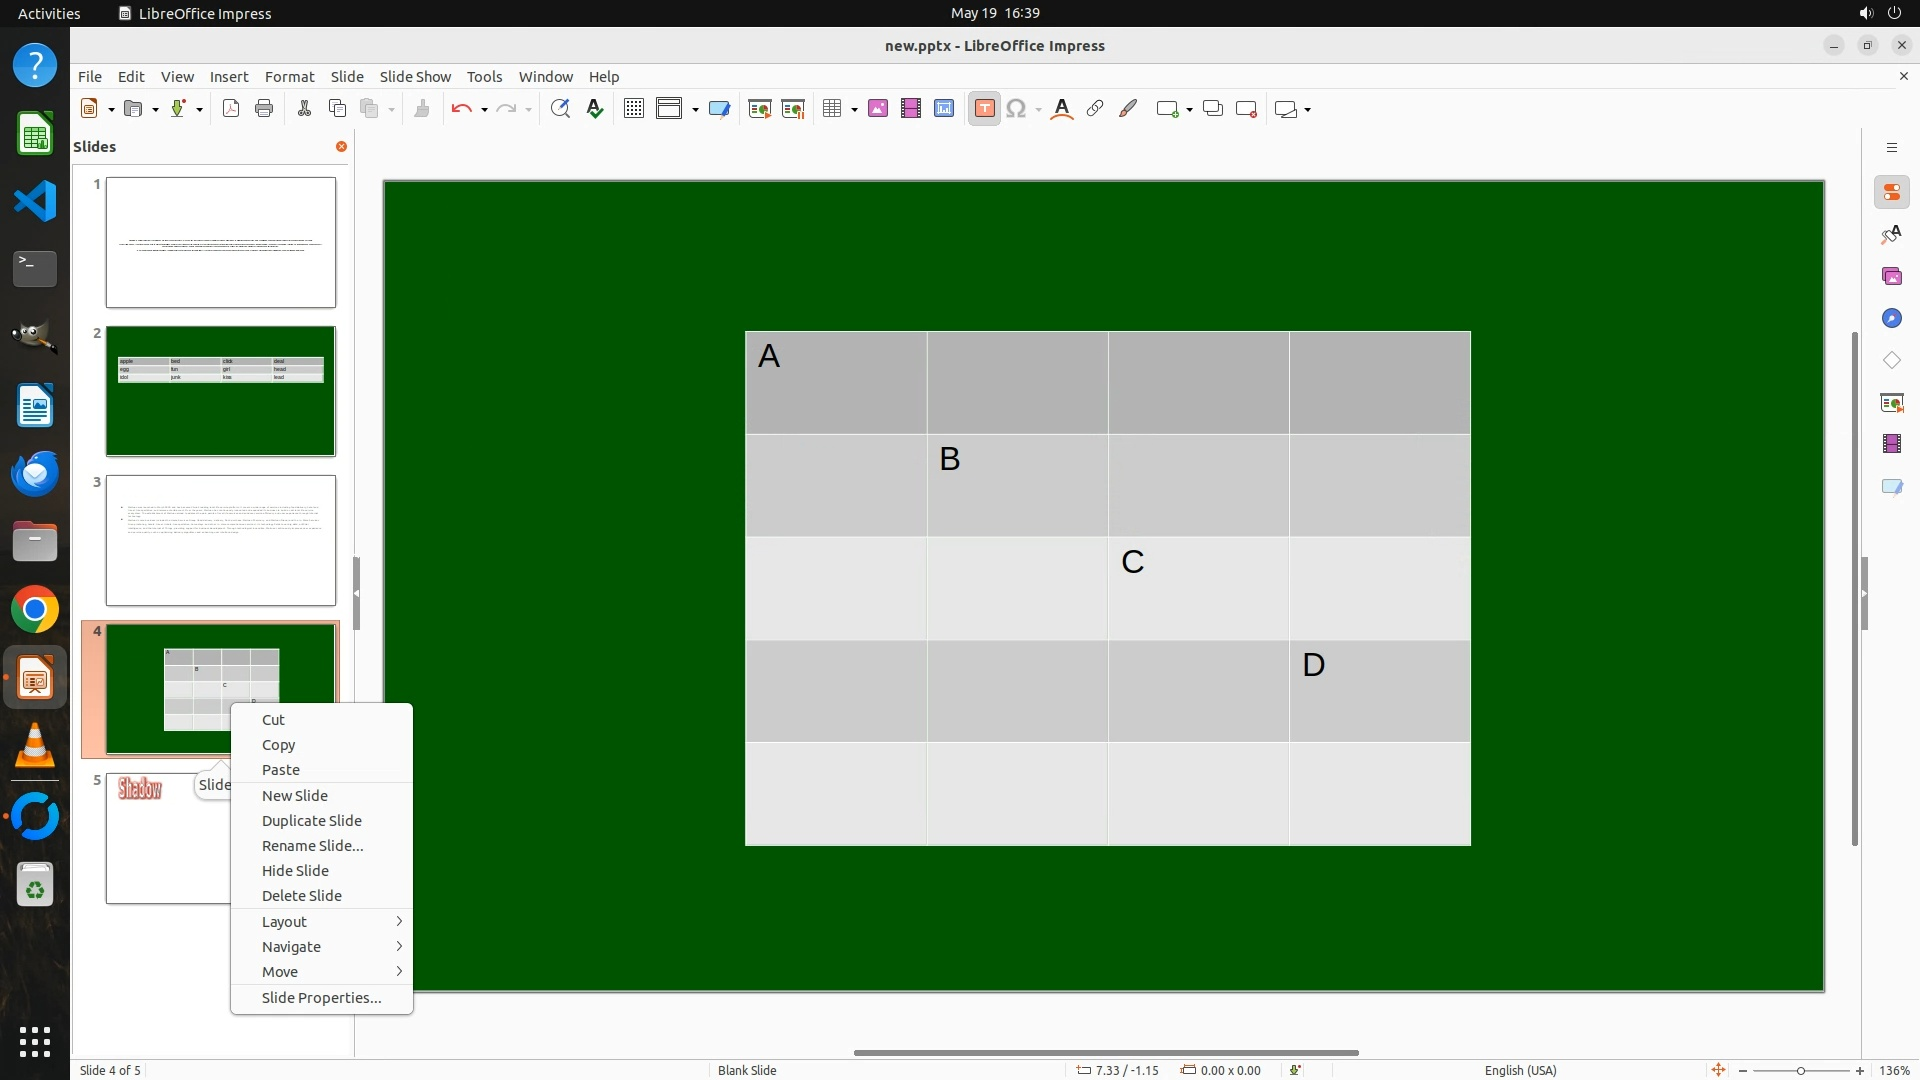Open the Navigator sidebar compass icon
The image size is (1920, 1080).
(x=1891, y=318)
